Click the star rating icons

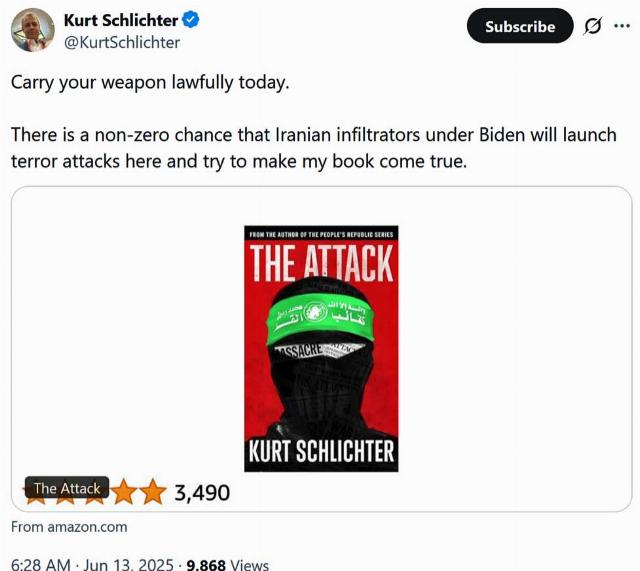click(x=95, y=492)
